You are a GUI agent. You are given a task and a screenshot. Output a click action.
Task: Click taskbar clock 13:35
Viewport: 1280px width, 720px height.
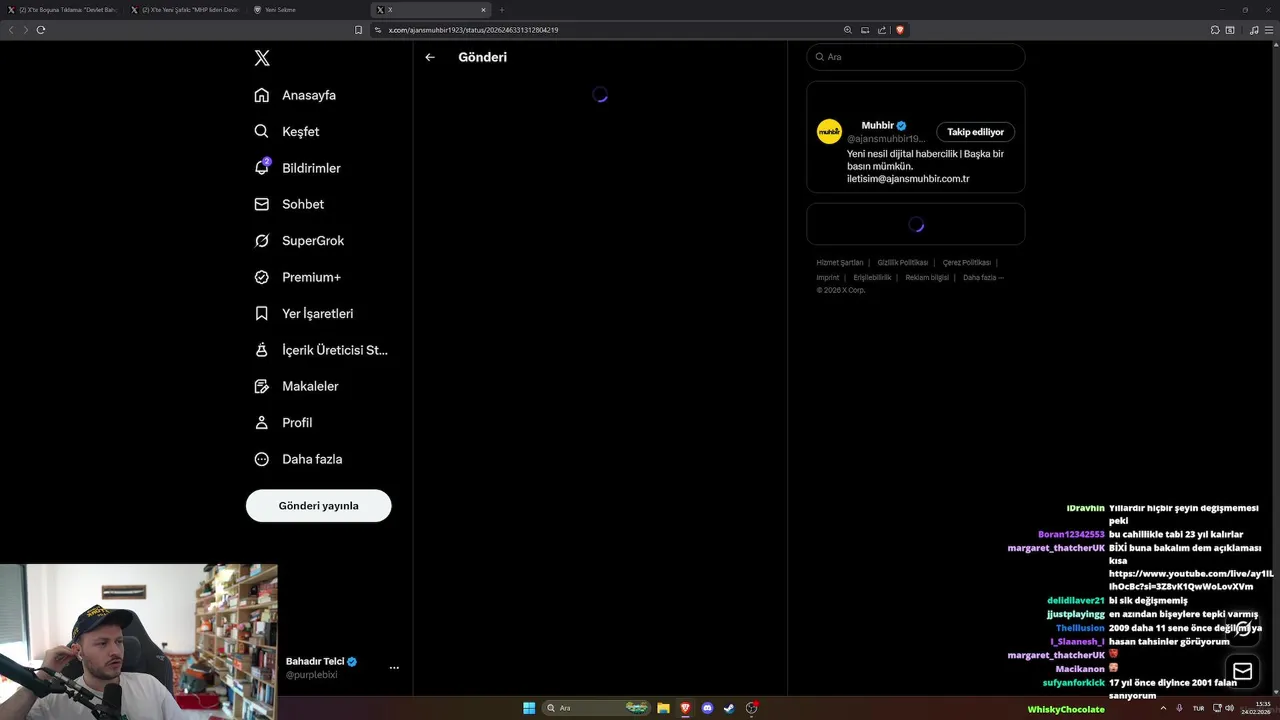tap(1256, 708)
